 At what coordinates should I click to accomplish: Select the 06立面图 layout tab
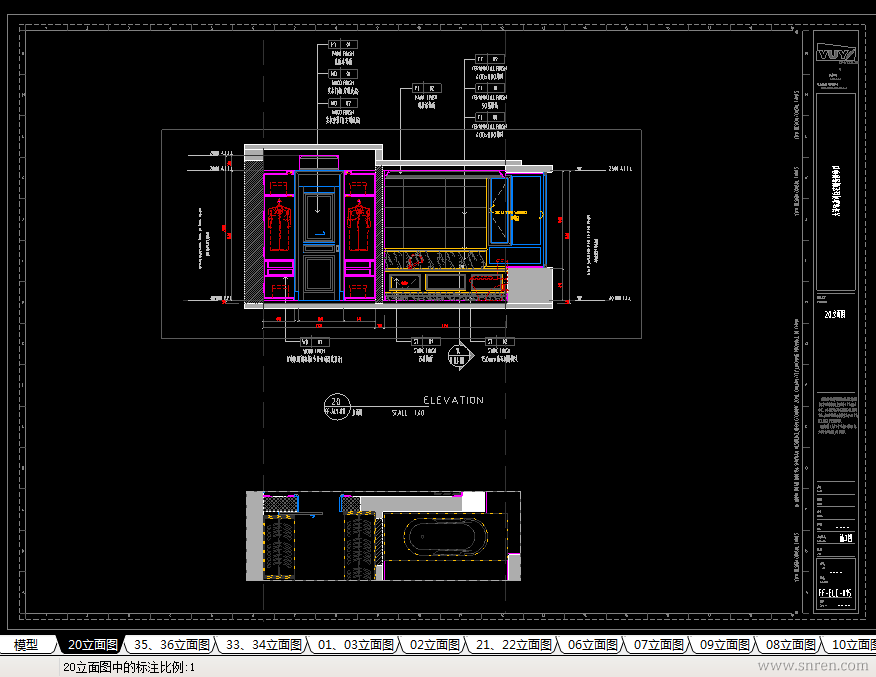tap(592, 645)
